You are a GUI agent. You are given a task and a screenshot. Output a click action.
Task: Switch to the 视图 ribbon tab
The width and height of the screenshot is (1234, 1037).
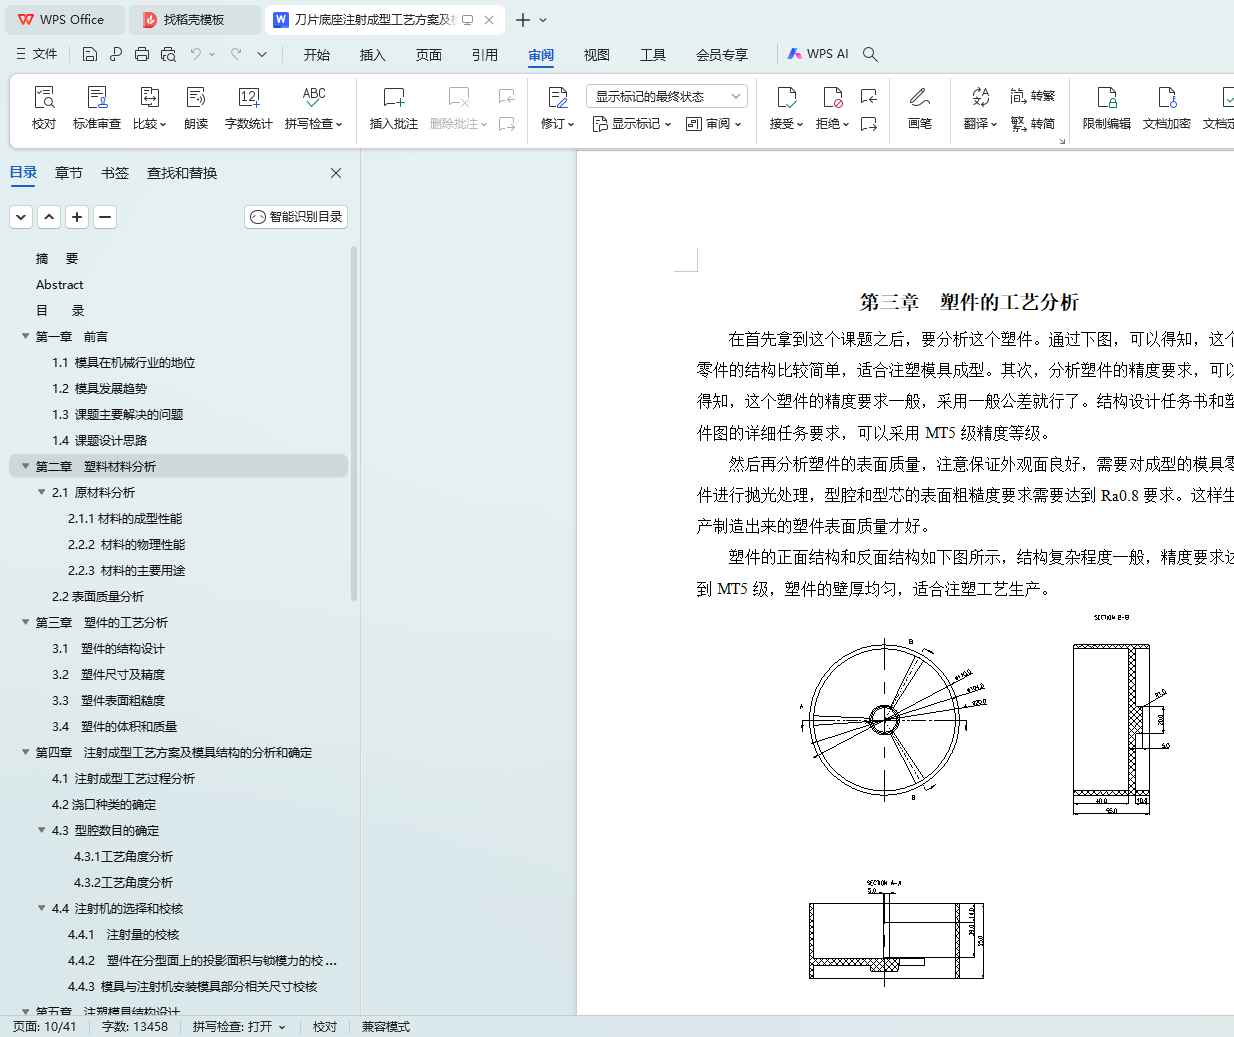point(597,55)
